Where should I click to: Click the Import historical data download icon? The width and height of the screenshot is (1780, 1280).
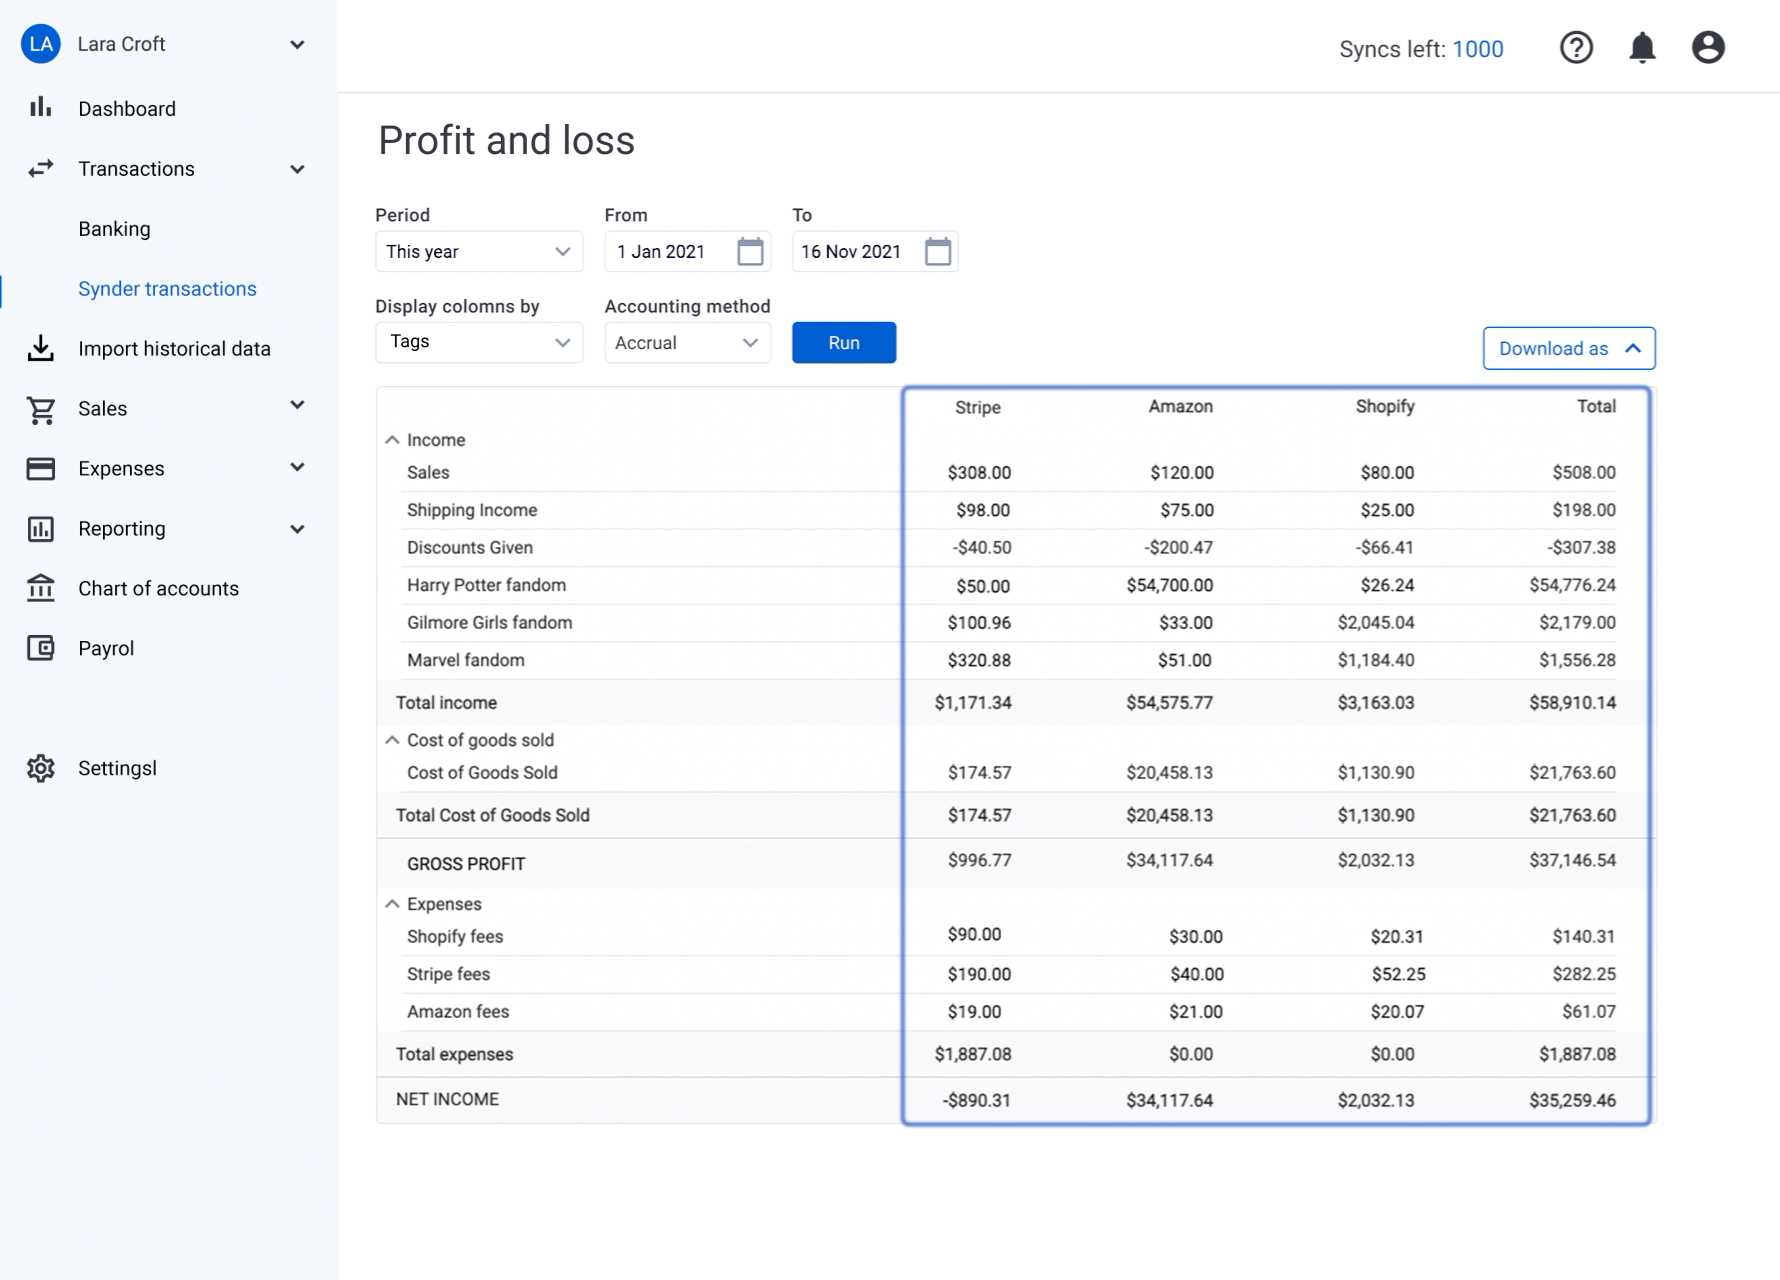tap(40, 348)
